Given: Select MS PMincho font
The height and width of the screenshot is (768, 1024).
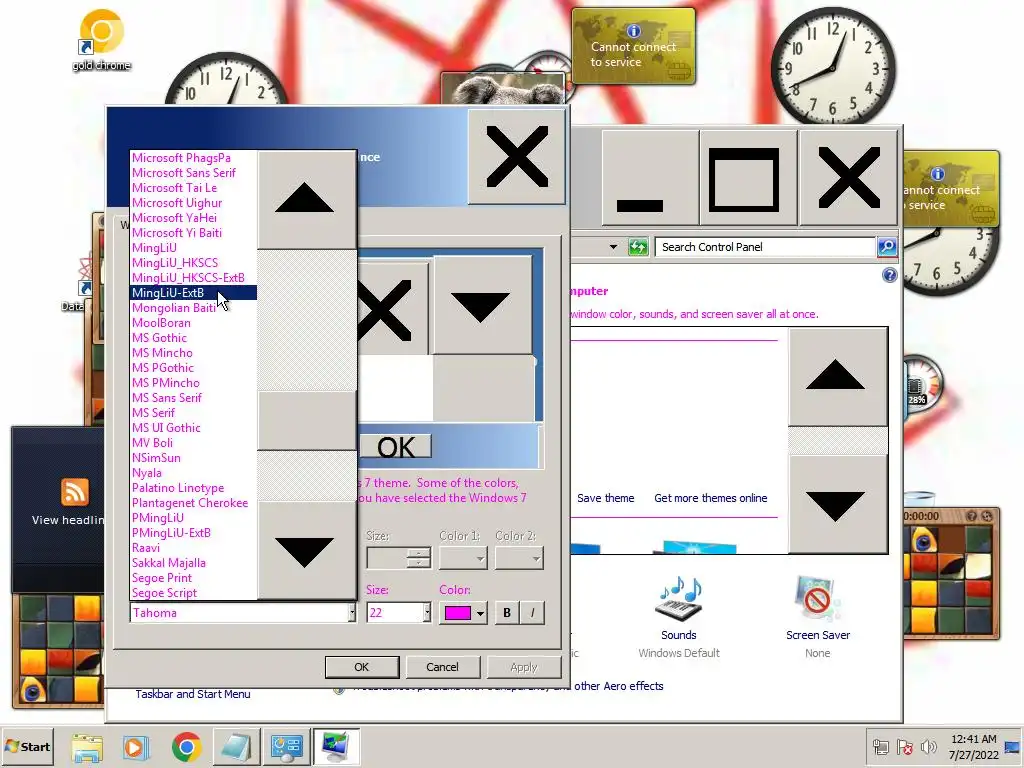Looking at the screenshot, I should [x=193, y=383].
